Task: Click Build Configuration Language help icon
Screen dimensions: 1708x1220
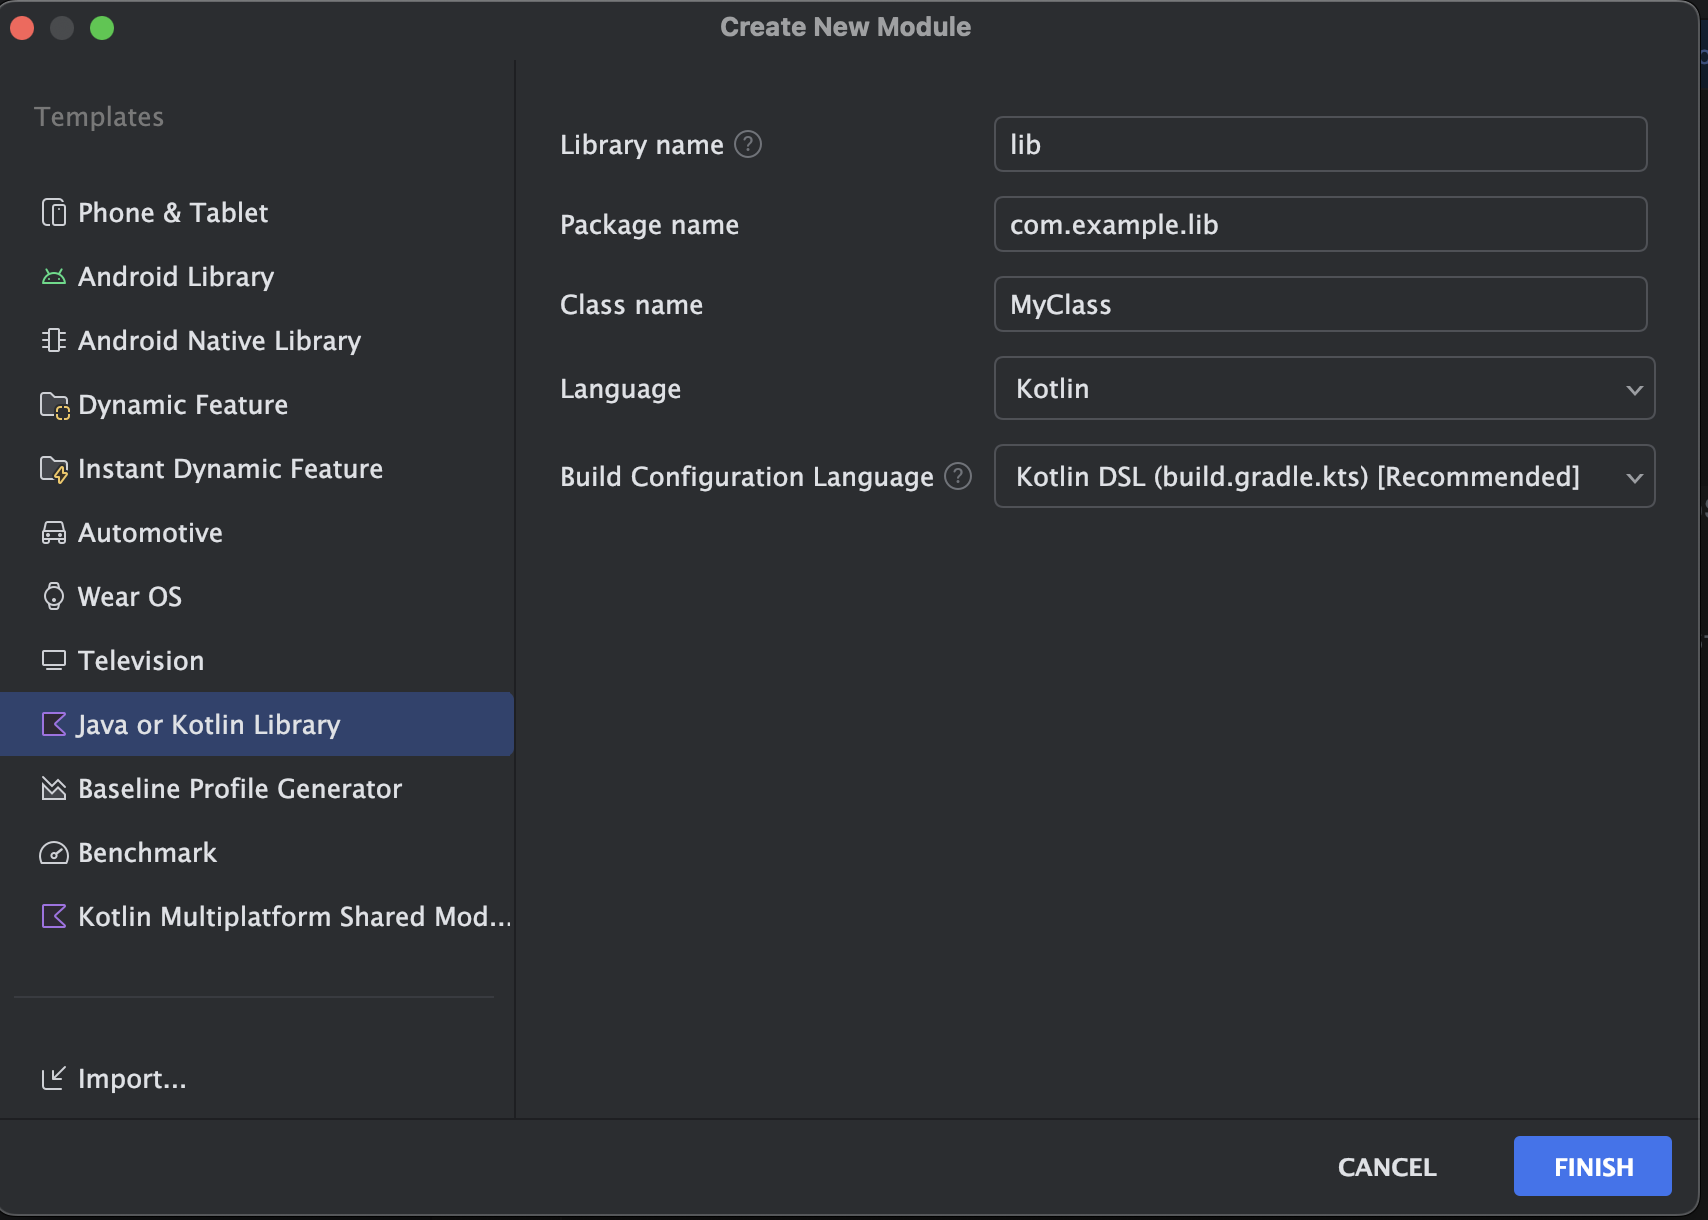Action: click(958, 477)
